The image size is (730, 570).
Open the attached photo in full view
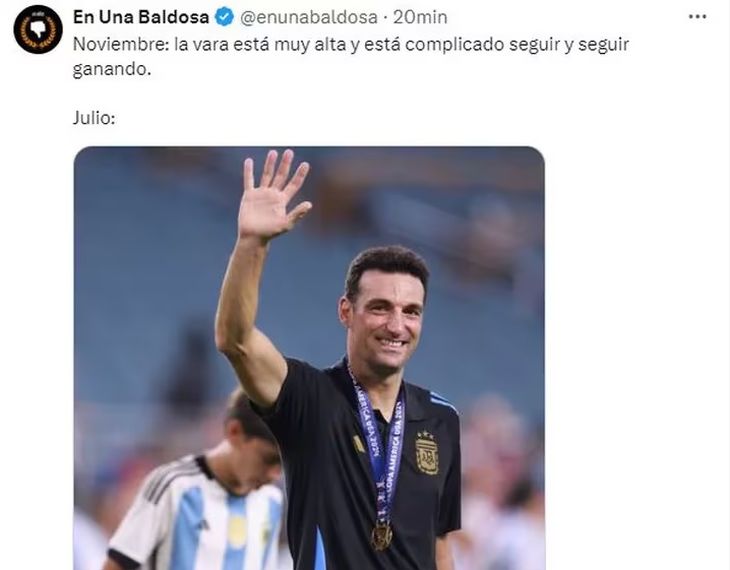point(309,358)
